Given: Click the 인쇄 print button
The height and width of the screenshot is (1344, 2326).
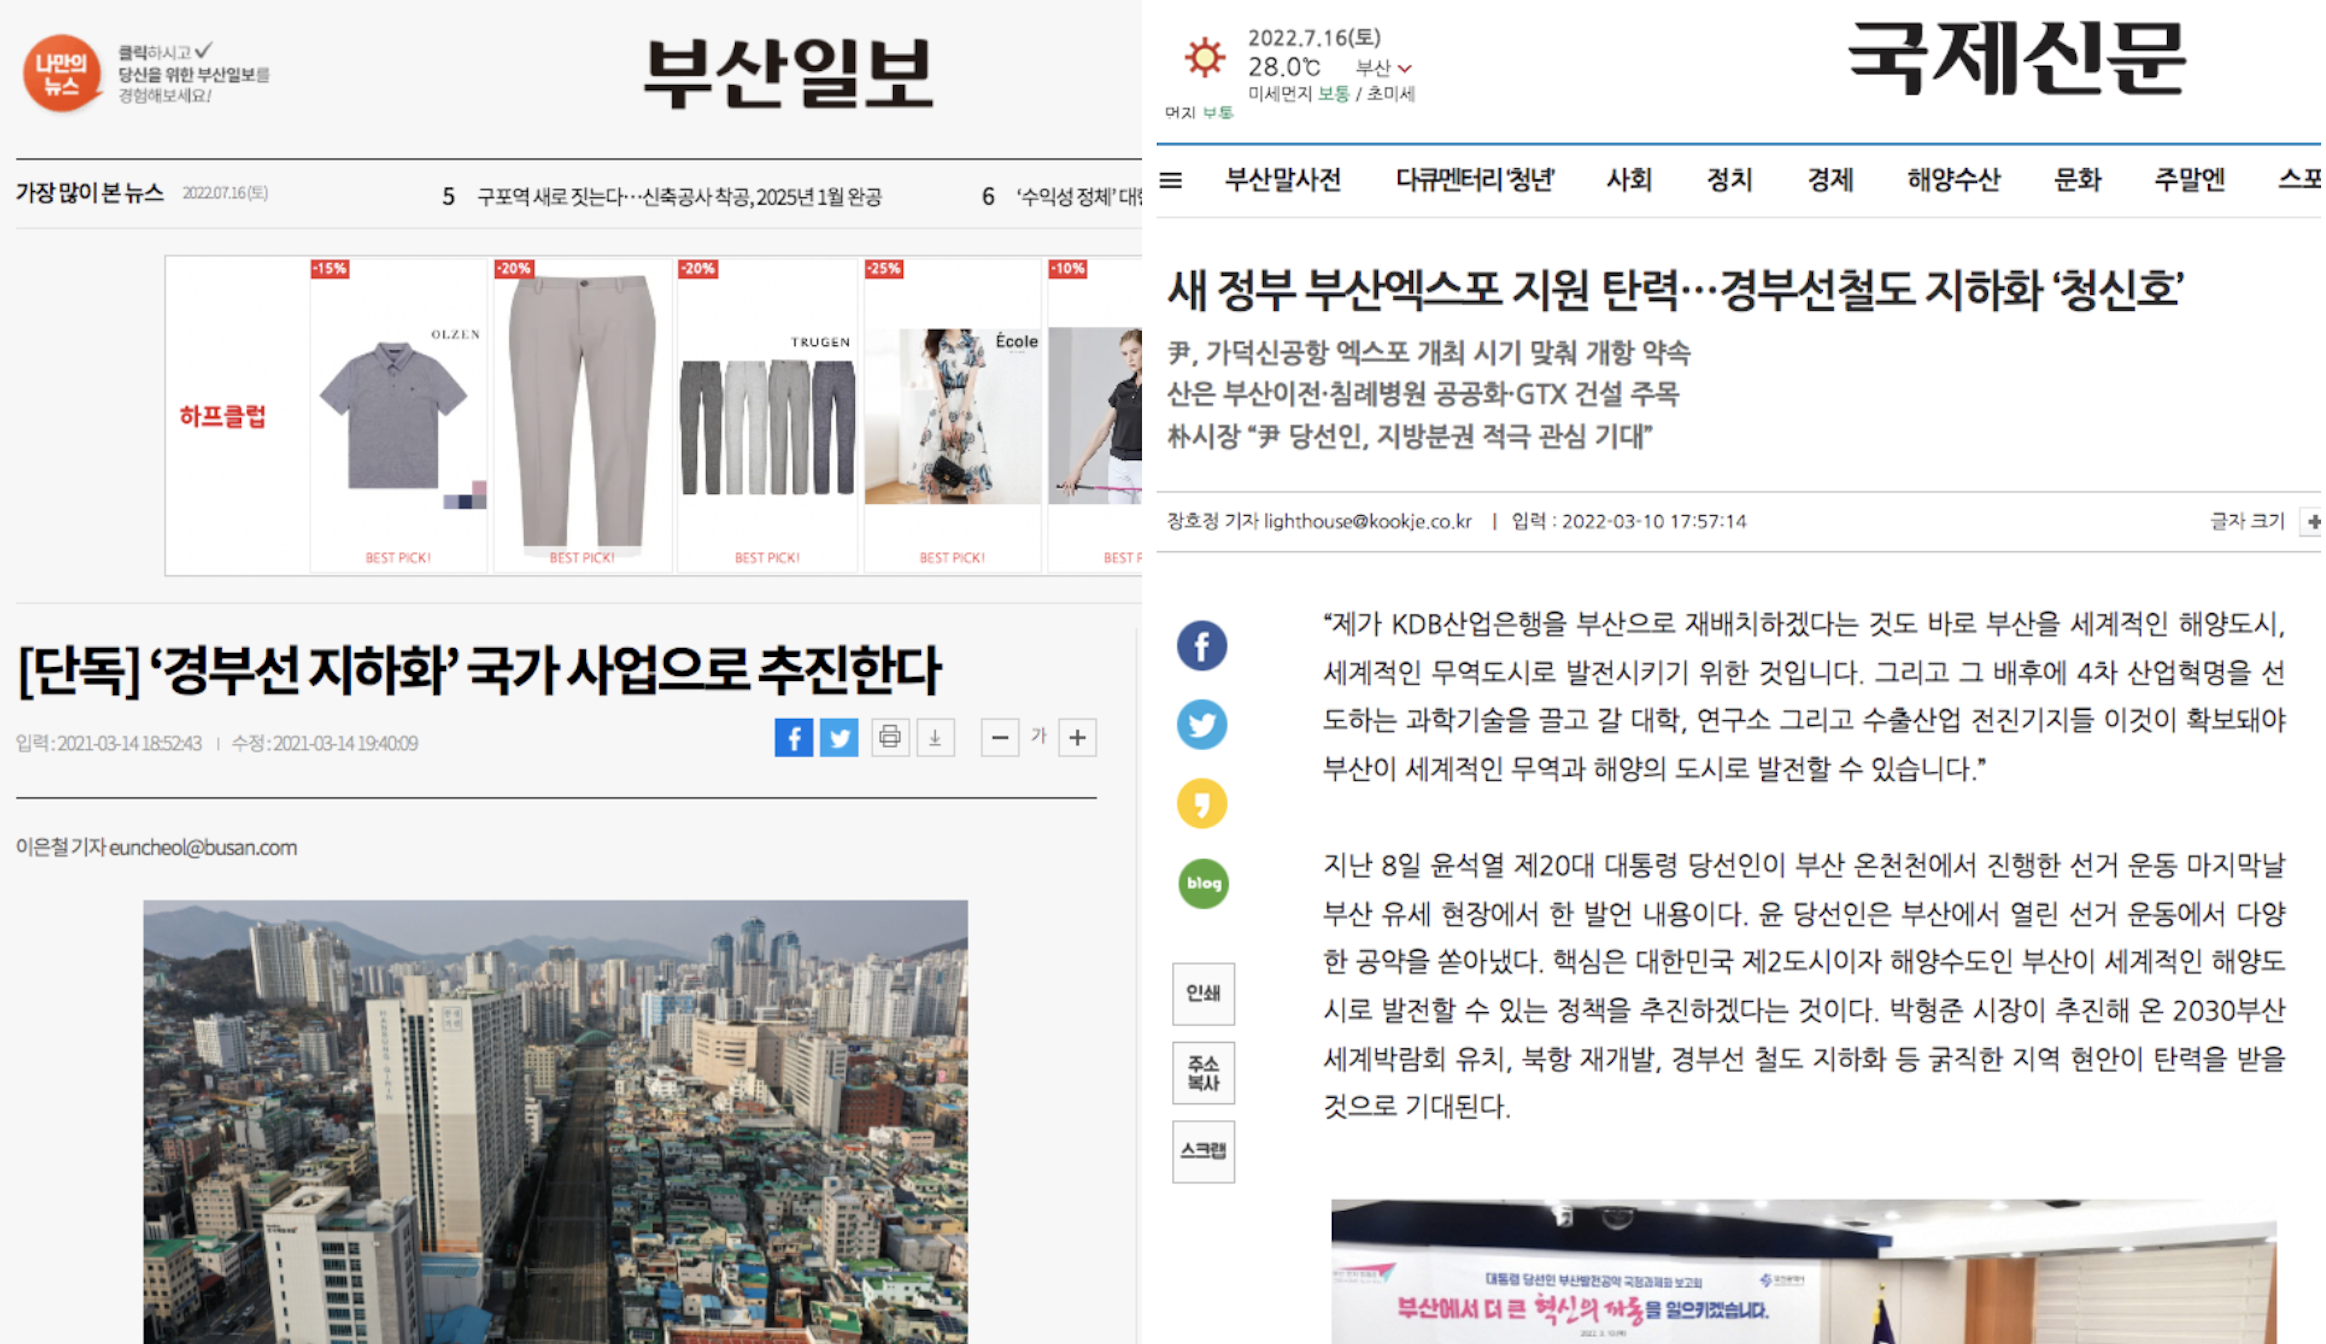Looking at the screenshot, I should [1203, 993].
